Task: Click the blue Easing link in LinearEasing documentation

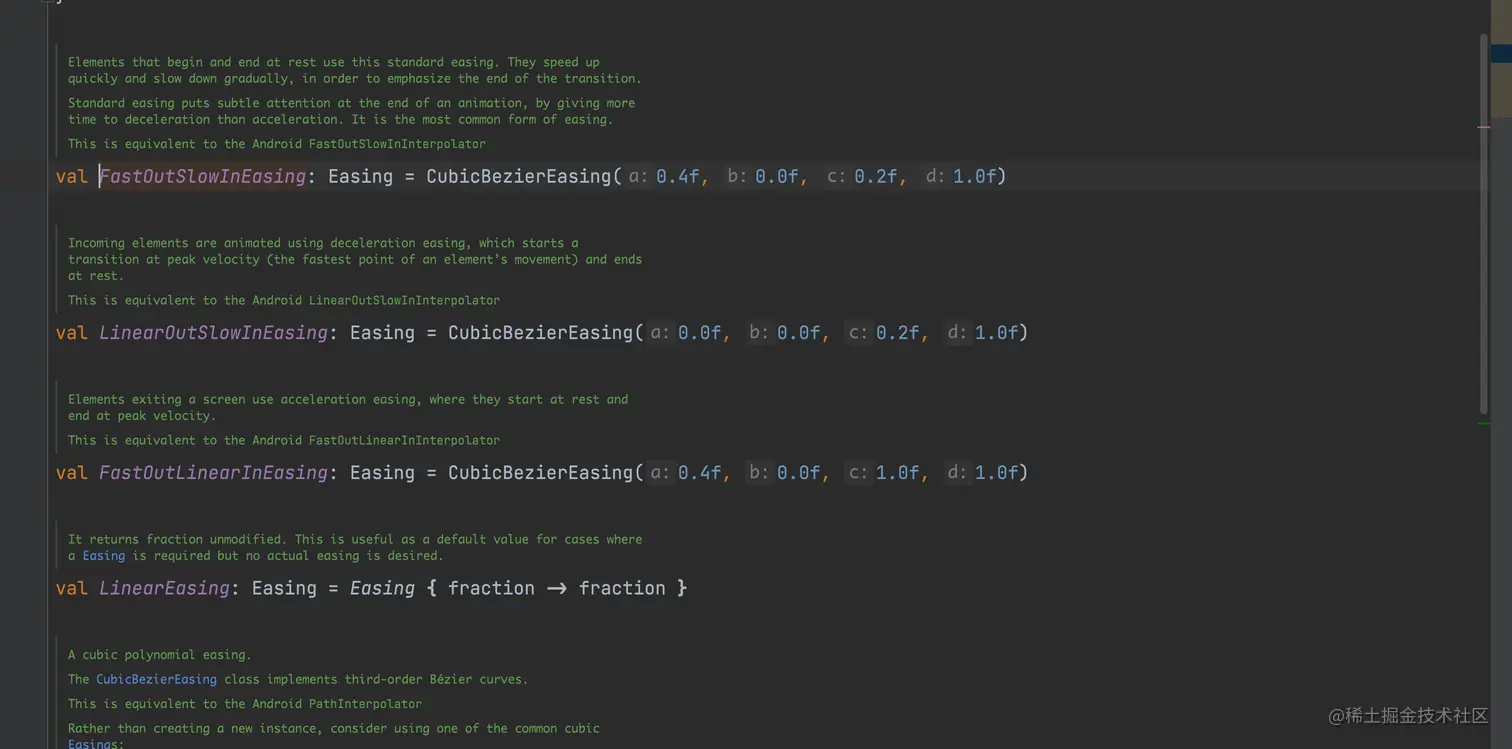Action: tap(104, 556)
